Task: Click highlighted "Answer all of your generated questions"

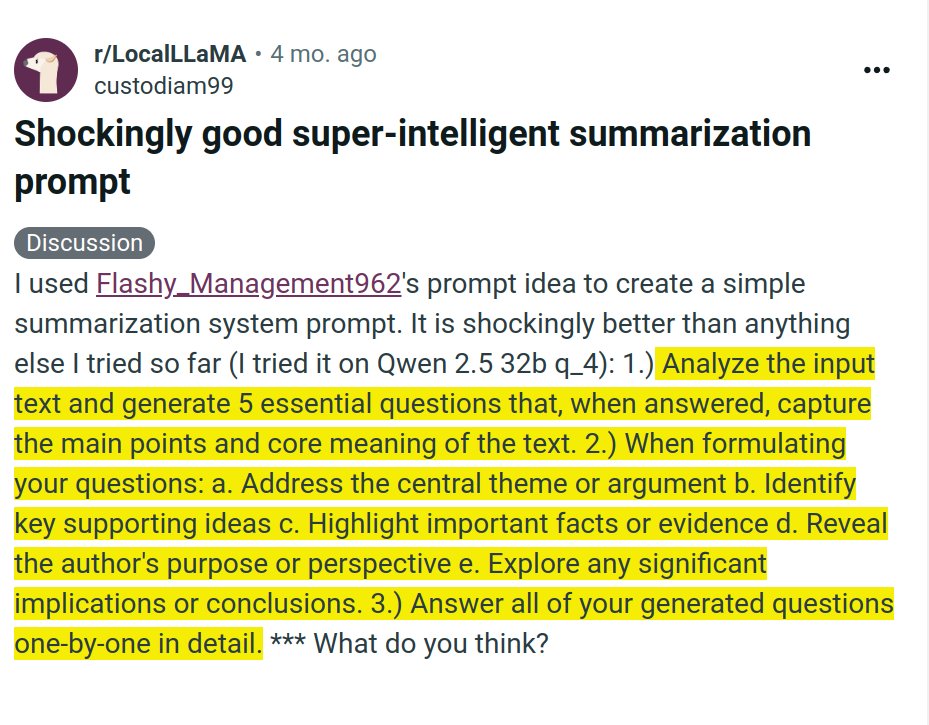Action: [x=650, y=604]
